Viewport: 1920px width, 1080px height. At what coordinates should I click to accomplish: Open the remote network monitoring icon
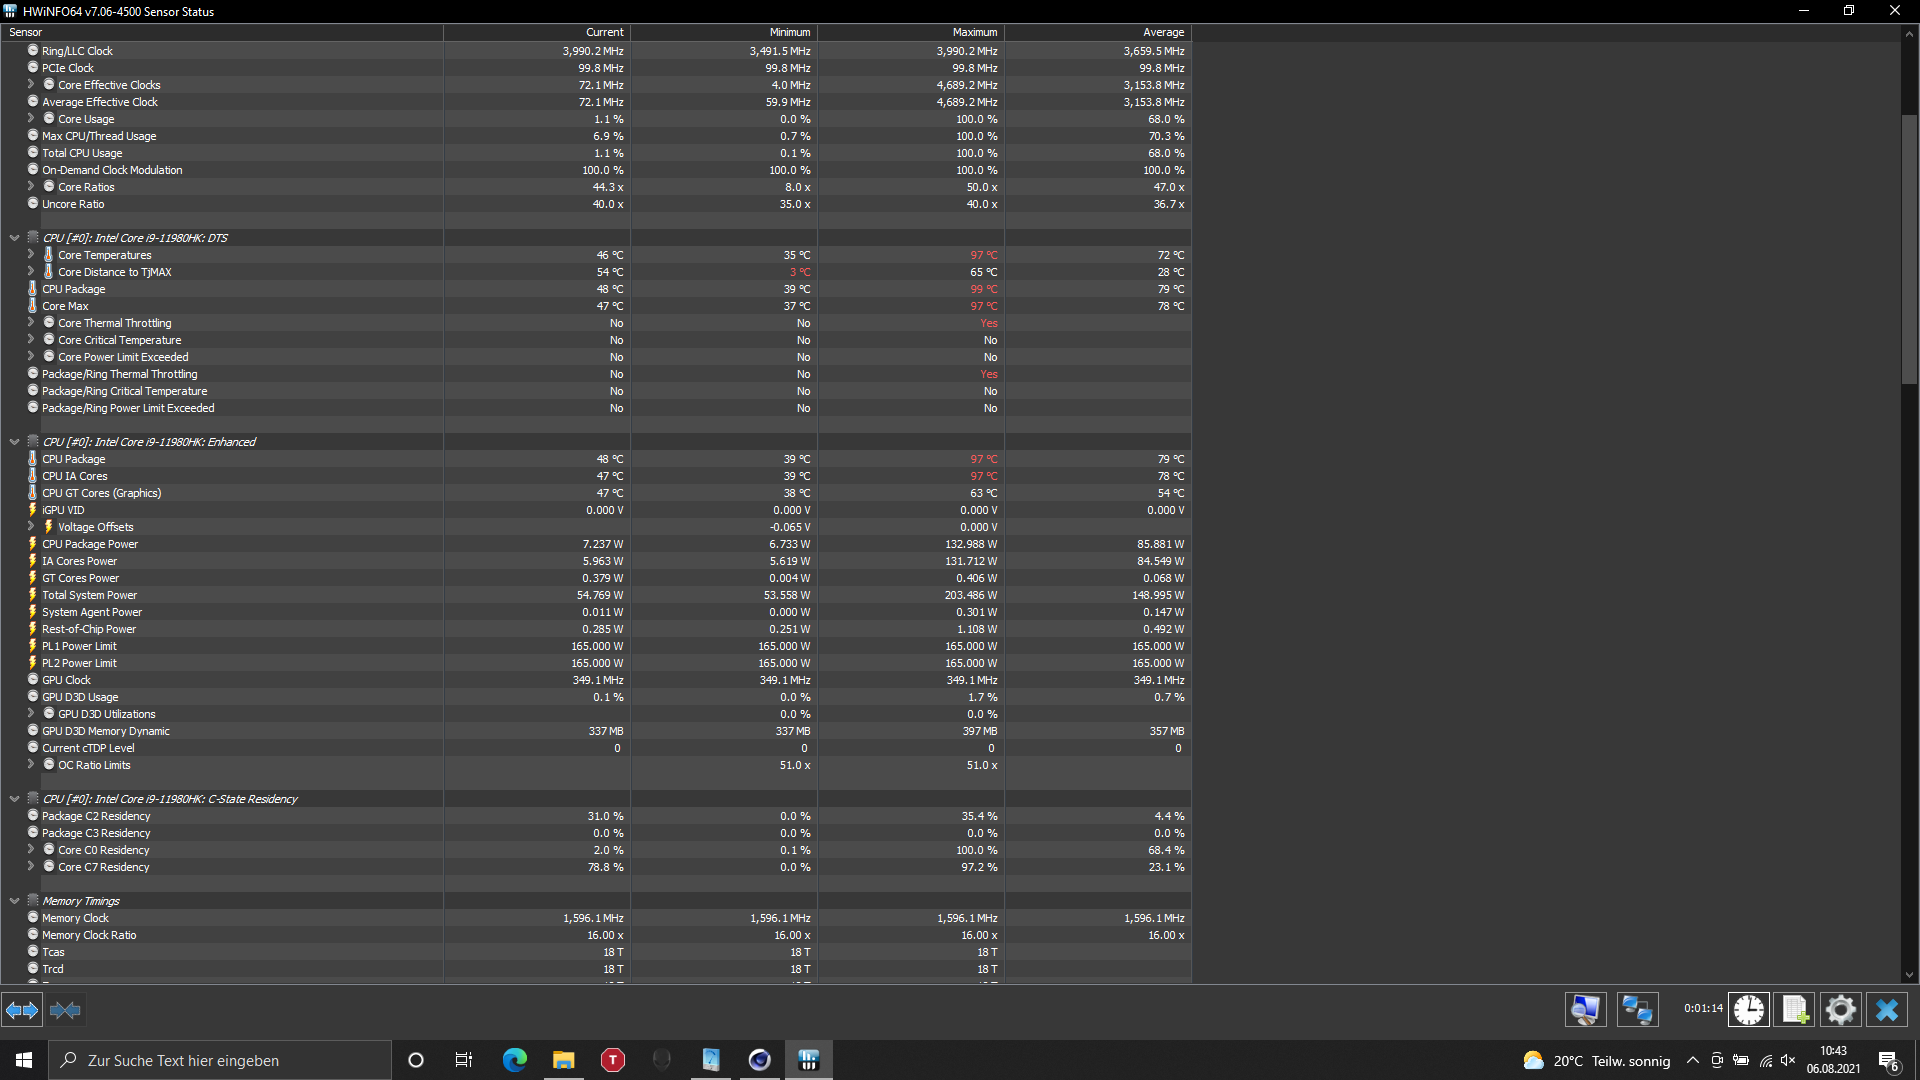pos(1637,1010)
